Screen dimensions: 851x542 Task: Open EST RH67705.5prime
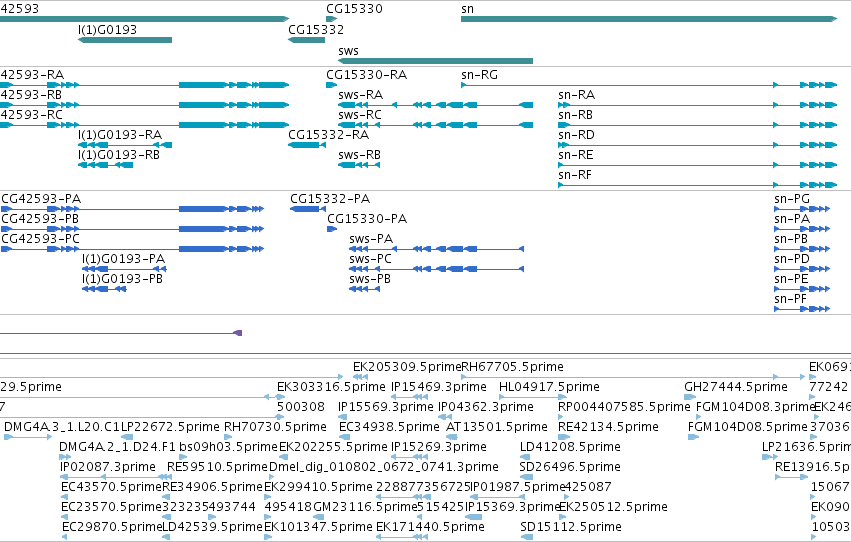pos(633,377)
